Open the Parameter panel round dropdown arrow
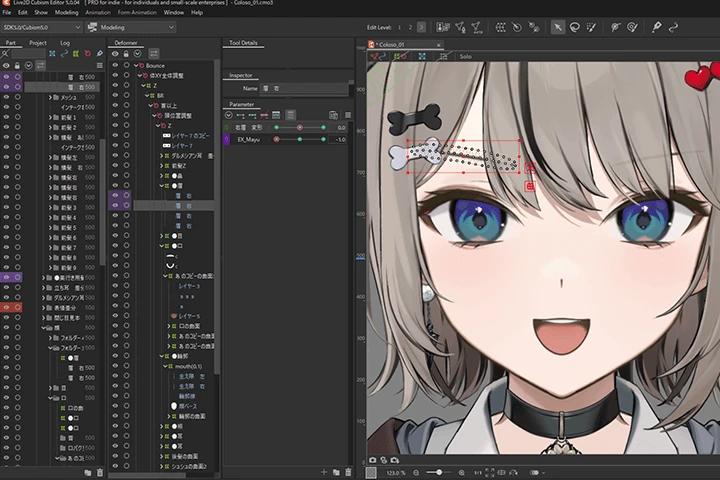Viewport: 720px width, 480px height. [228, 115]
